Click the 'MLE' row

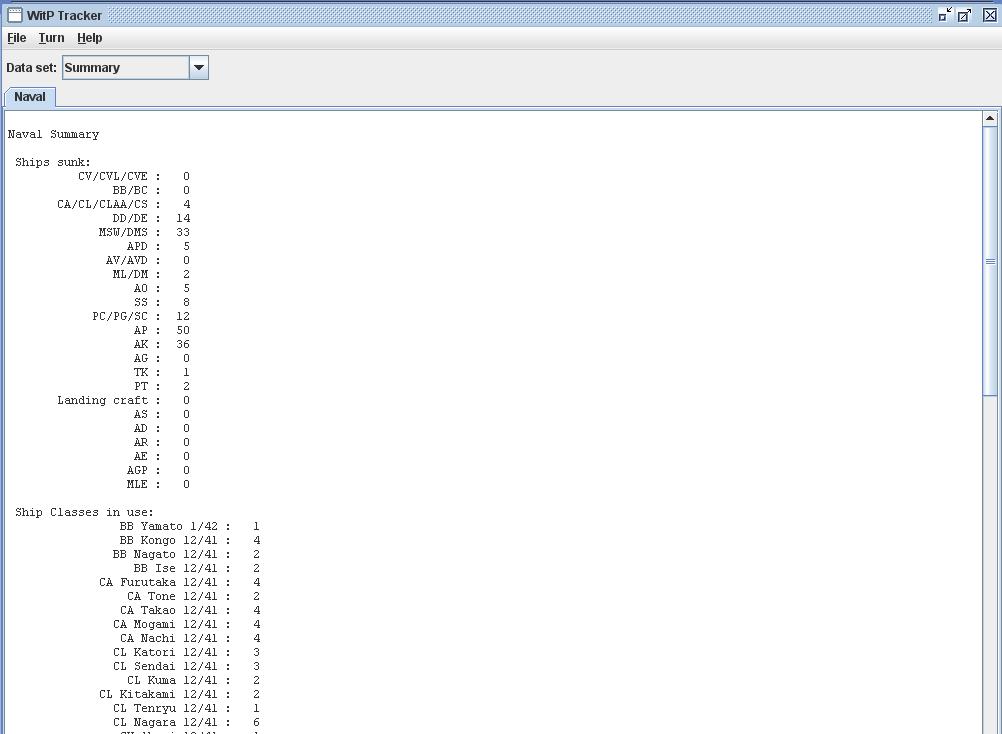158,486
